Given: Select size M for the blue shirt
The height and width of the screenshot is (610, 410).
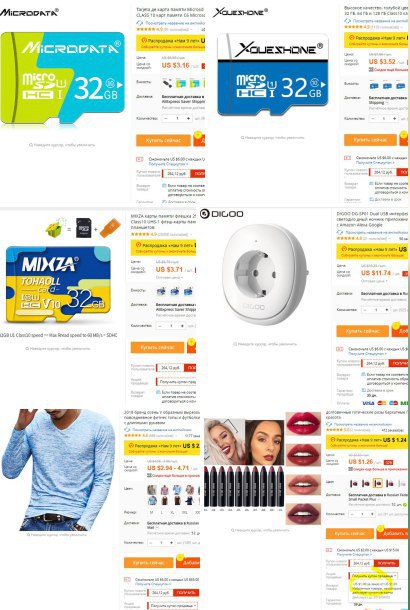Looking at the screenshot, I should pos(152,513).
